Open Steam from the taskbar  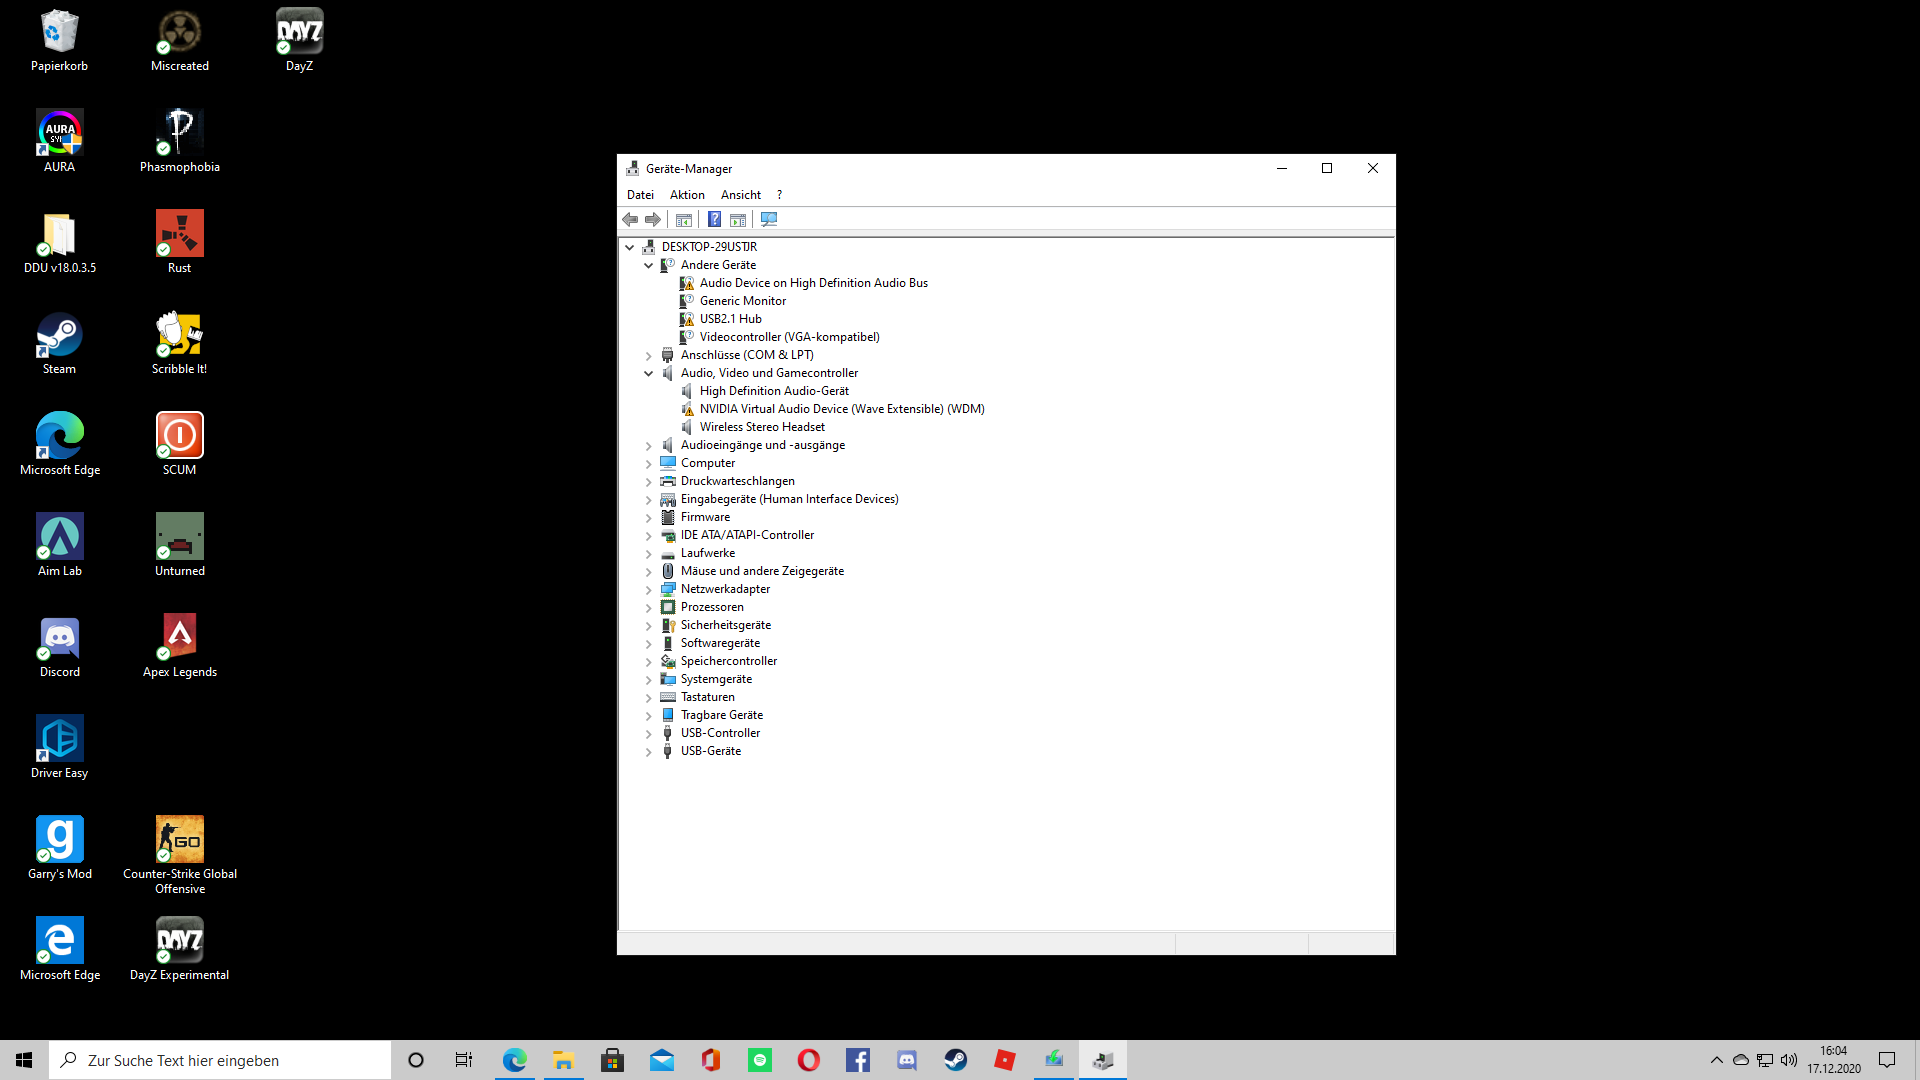click(x=955, y=1060)
